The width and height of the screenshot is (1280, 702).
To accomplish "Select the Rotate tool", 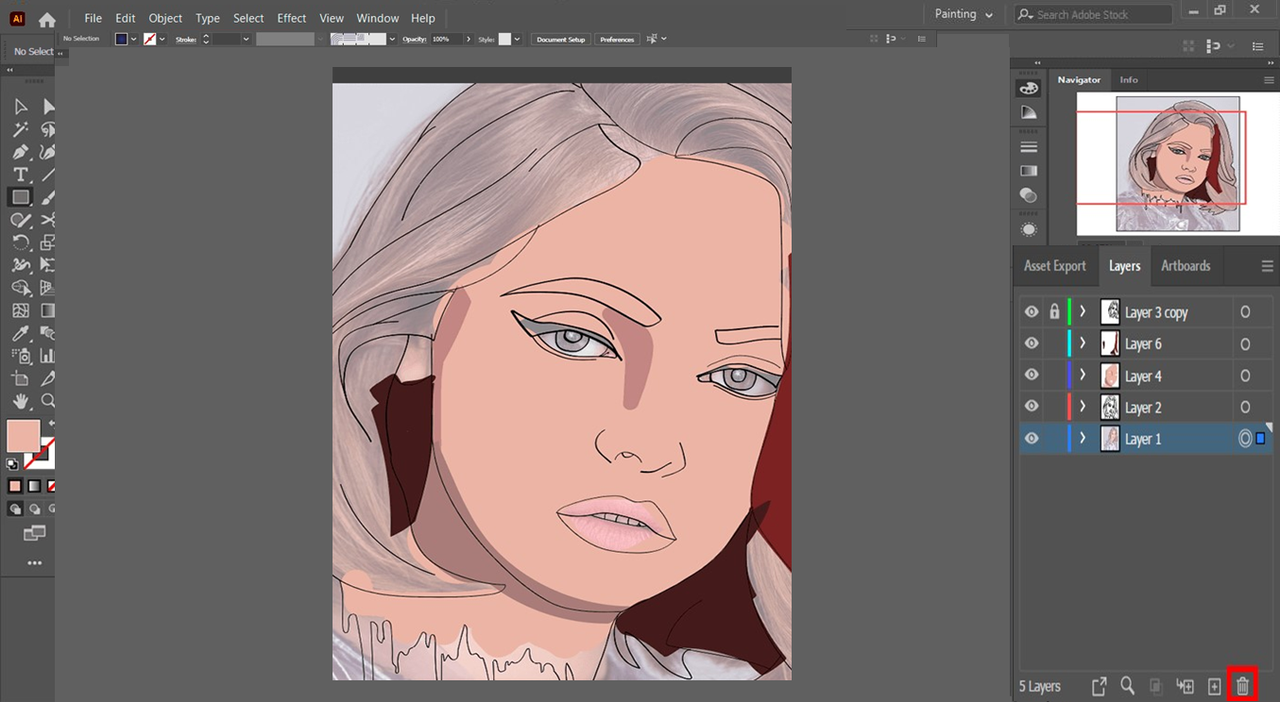I will point(20,242).
